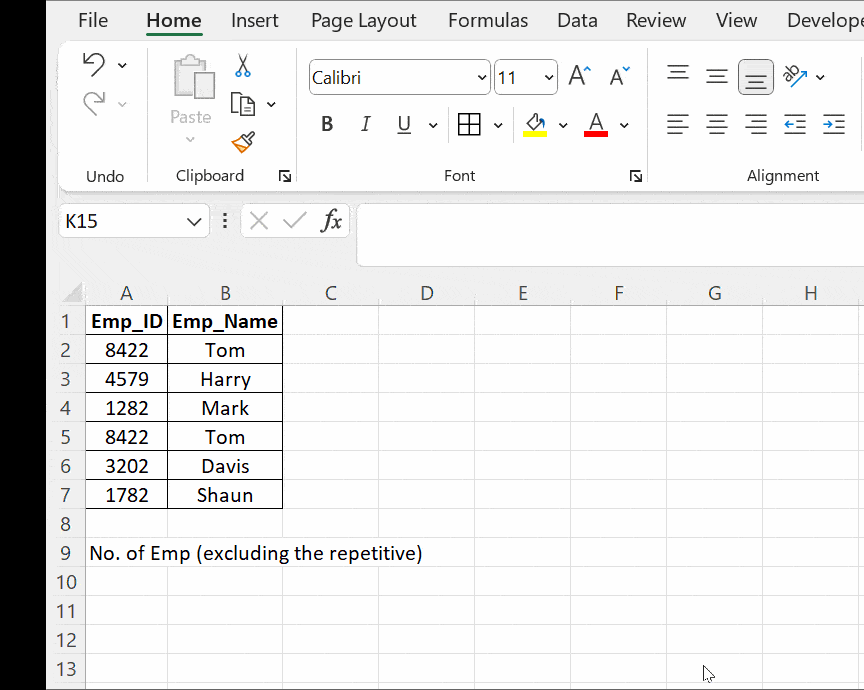The width and height of the screenshot is (864, 690).
Task: Toggle bold formatting
Action: (327, 123)
